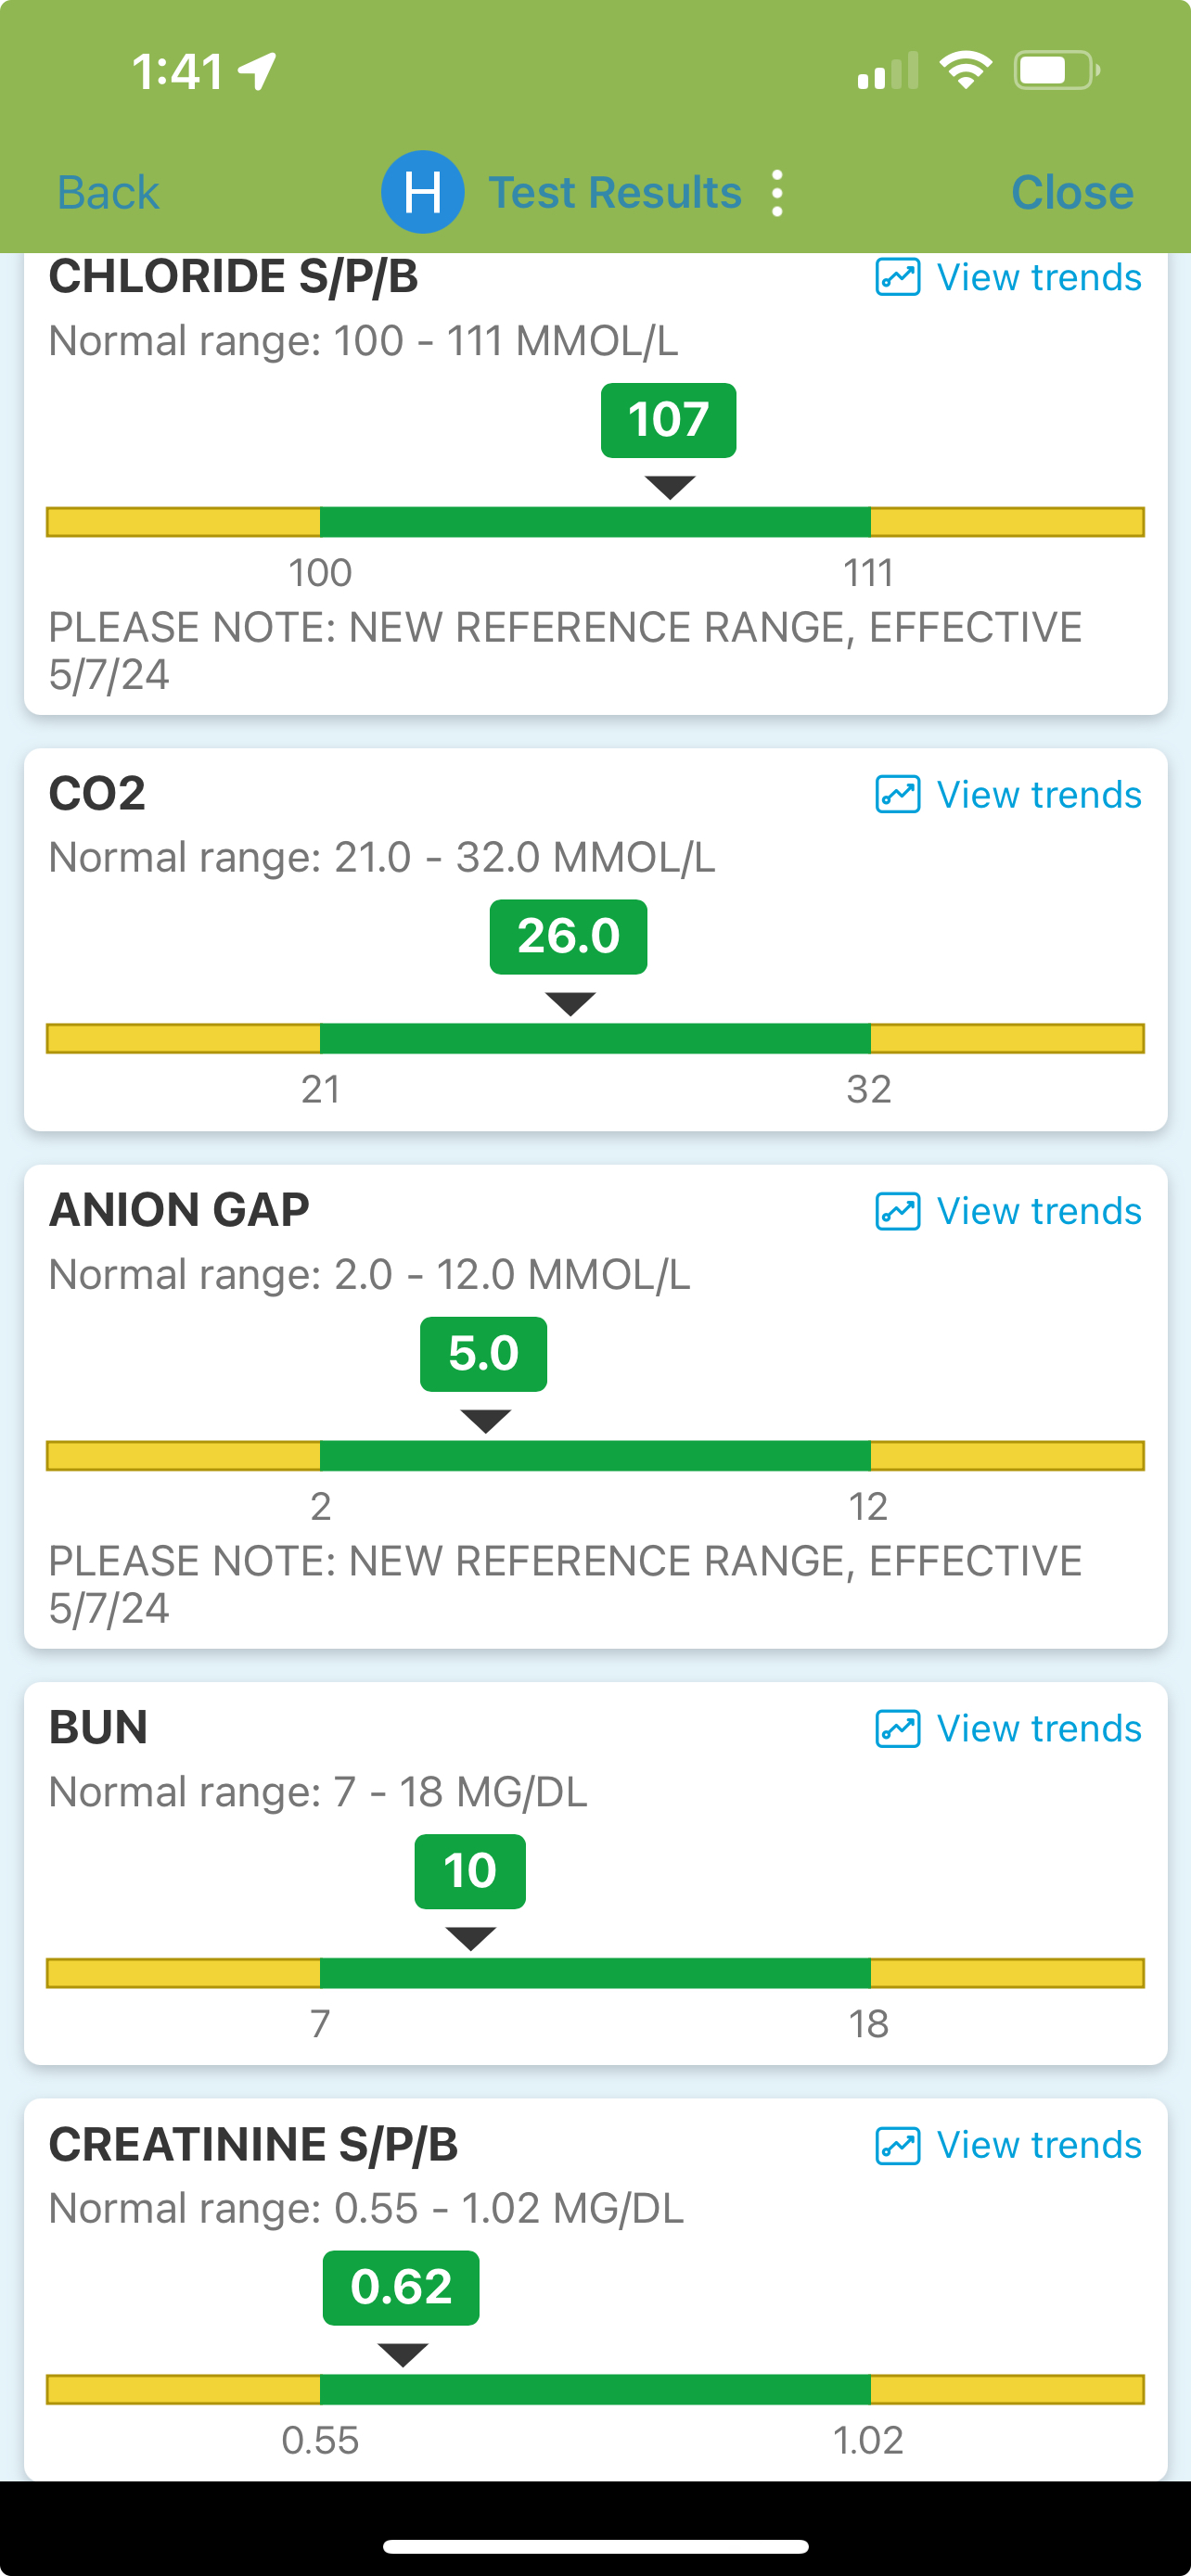1191x2576 pixels.
Task: Tap the Test Results header title
Action: (615, 192)
